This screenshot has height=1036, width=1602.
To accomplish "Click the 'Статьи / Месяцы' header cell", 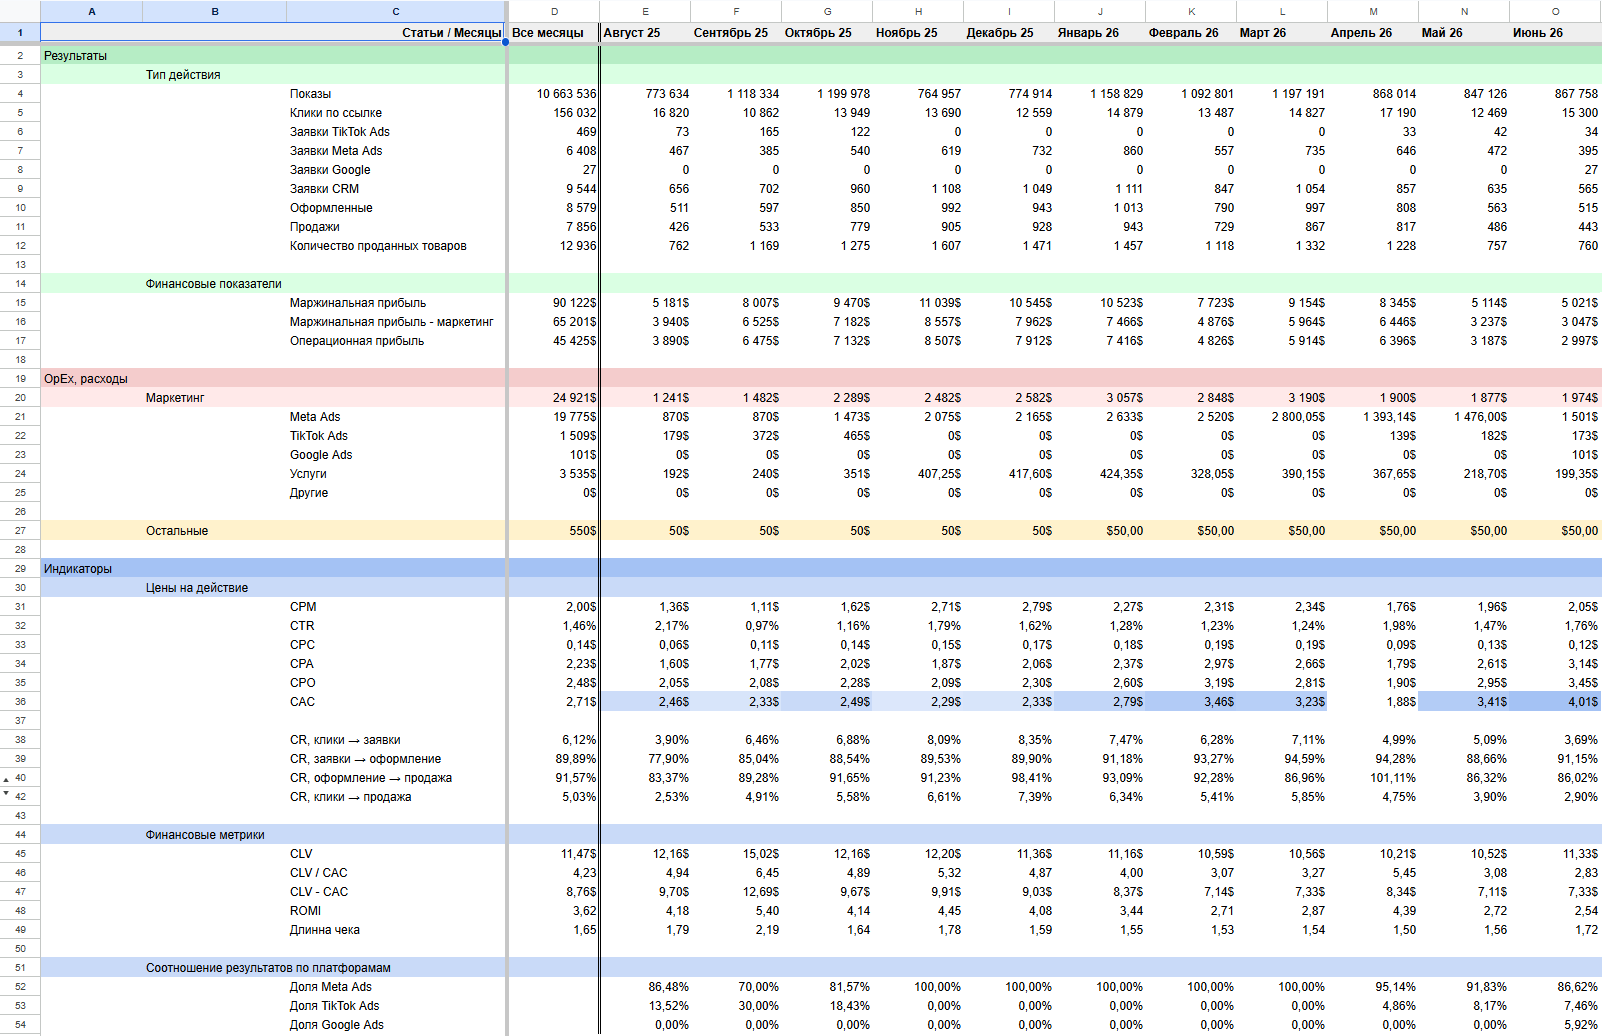I will click(273, 33).
